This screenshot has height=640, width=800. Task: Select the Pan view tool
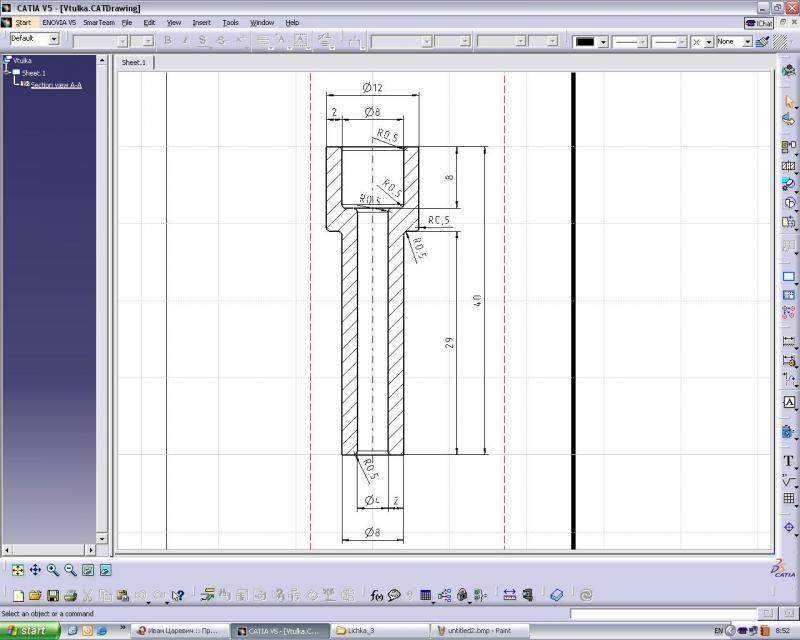(35, 570)
